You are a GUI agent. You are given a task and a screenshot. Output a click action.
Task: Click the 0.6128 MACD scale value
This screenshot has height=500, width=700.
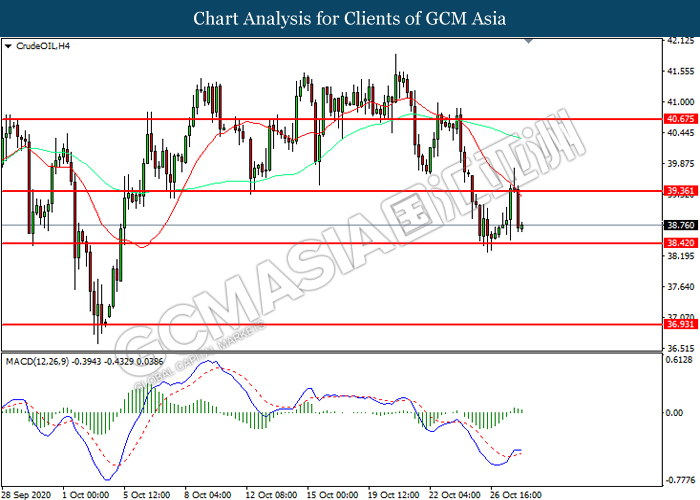[x=681, y=360]
